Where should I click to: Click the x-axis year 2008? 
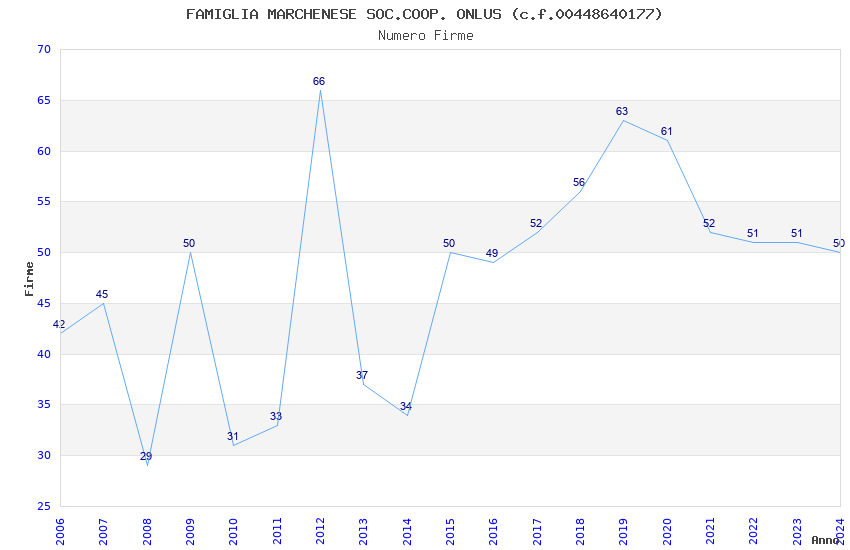point(147,532)
